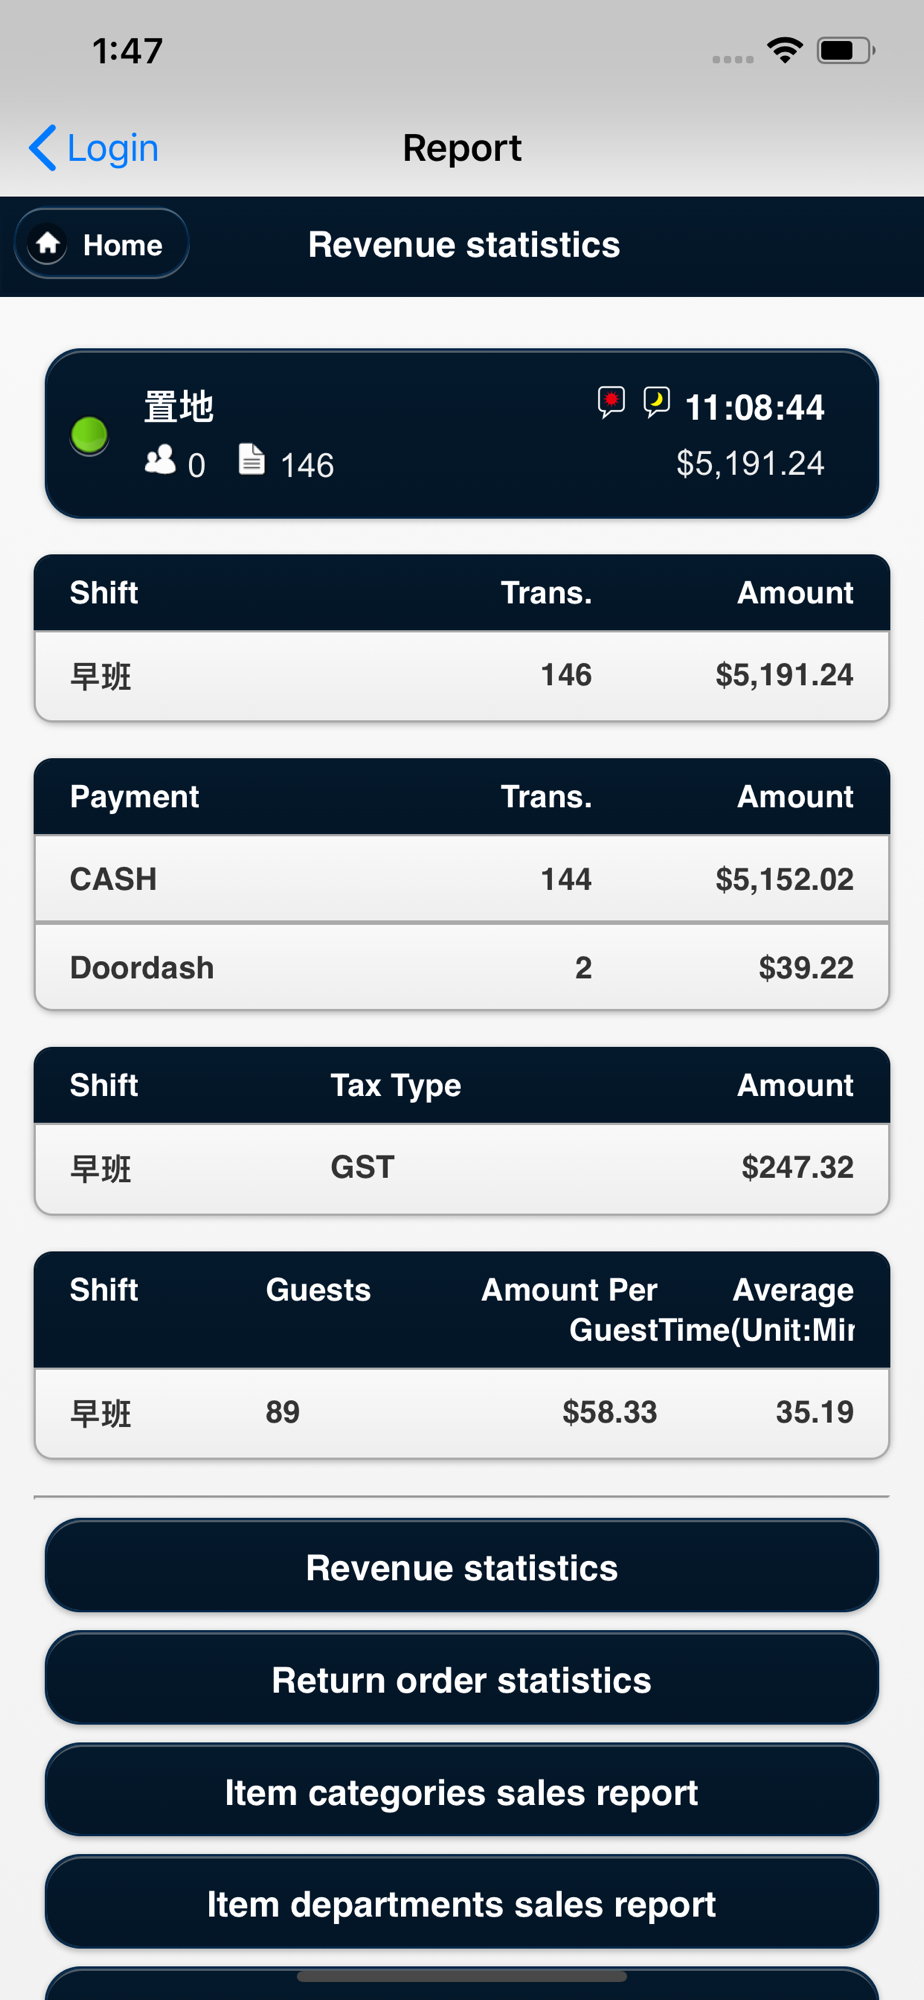The image size is (924, 2000).
Task: Tap the guests people icon
Action: tap(160, 460)
